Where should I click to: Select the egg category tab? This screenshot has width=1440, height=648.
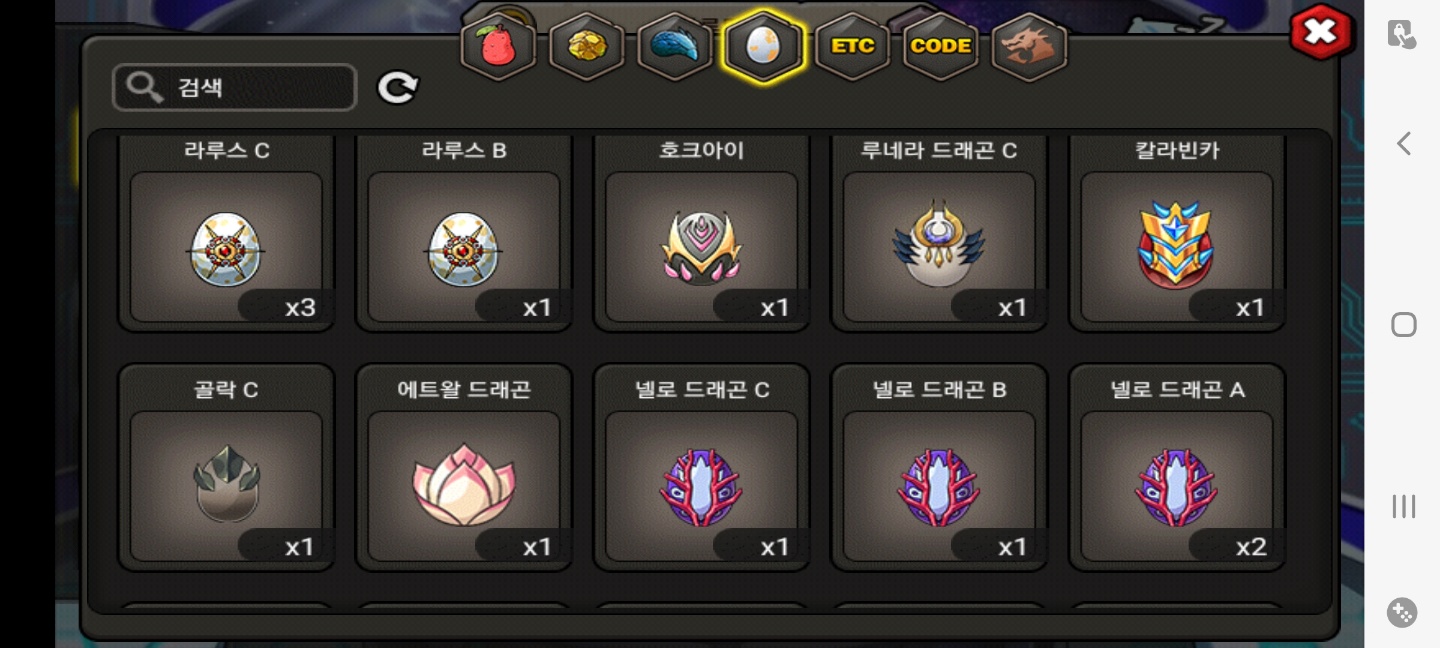tap(763, 47)
